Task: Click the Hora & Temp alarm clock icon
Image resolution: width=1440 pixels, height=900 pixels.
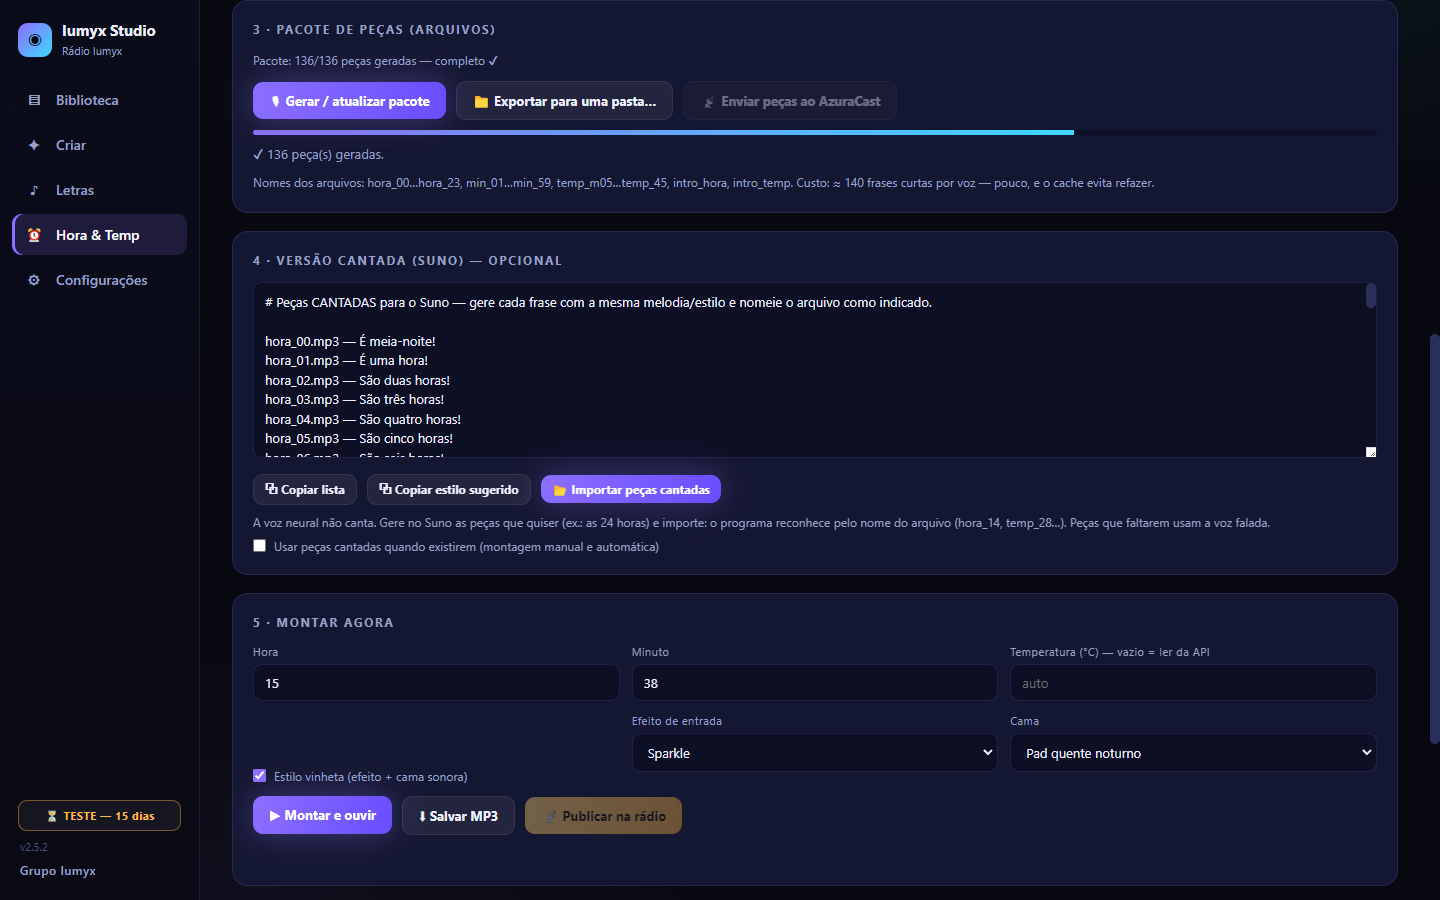Action: click(x=34, y=235)
